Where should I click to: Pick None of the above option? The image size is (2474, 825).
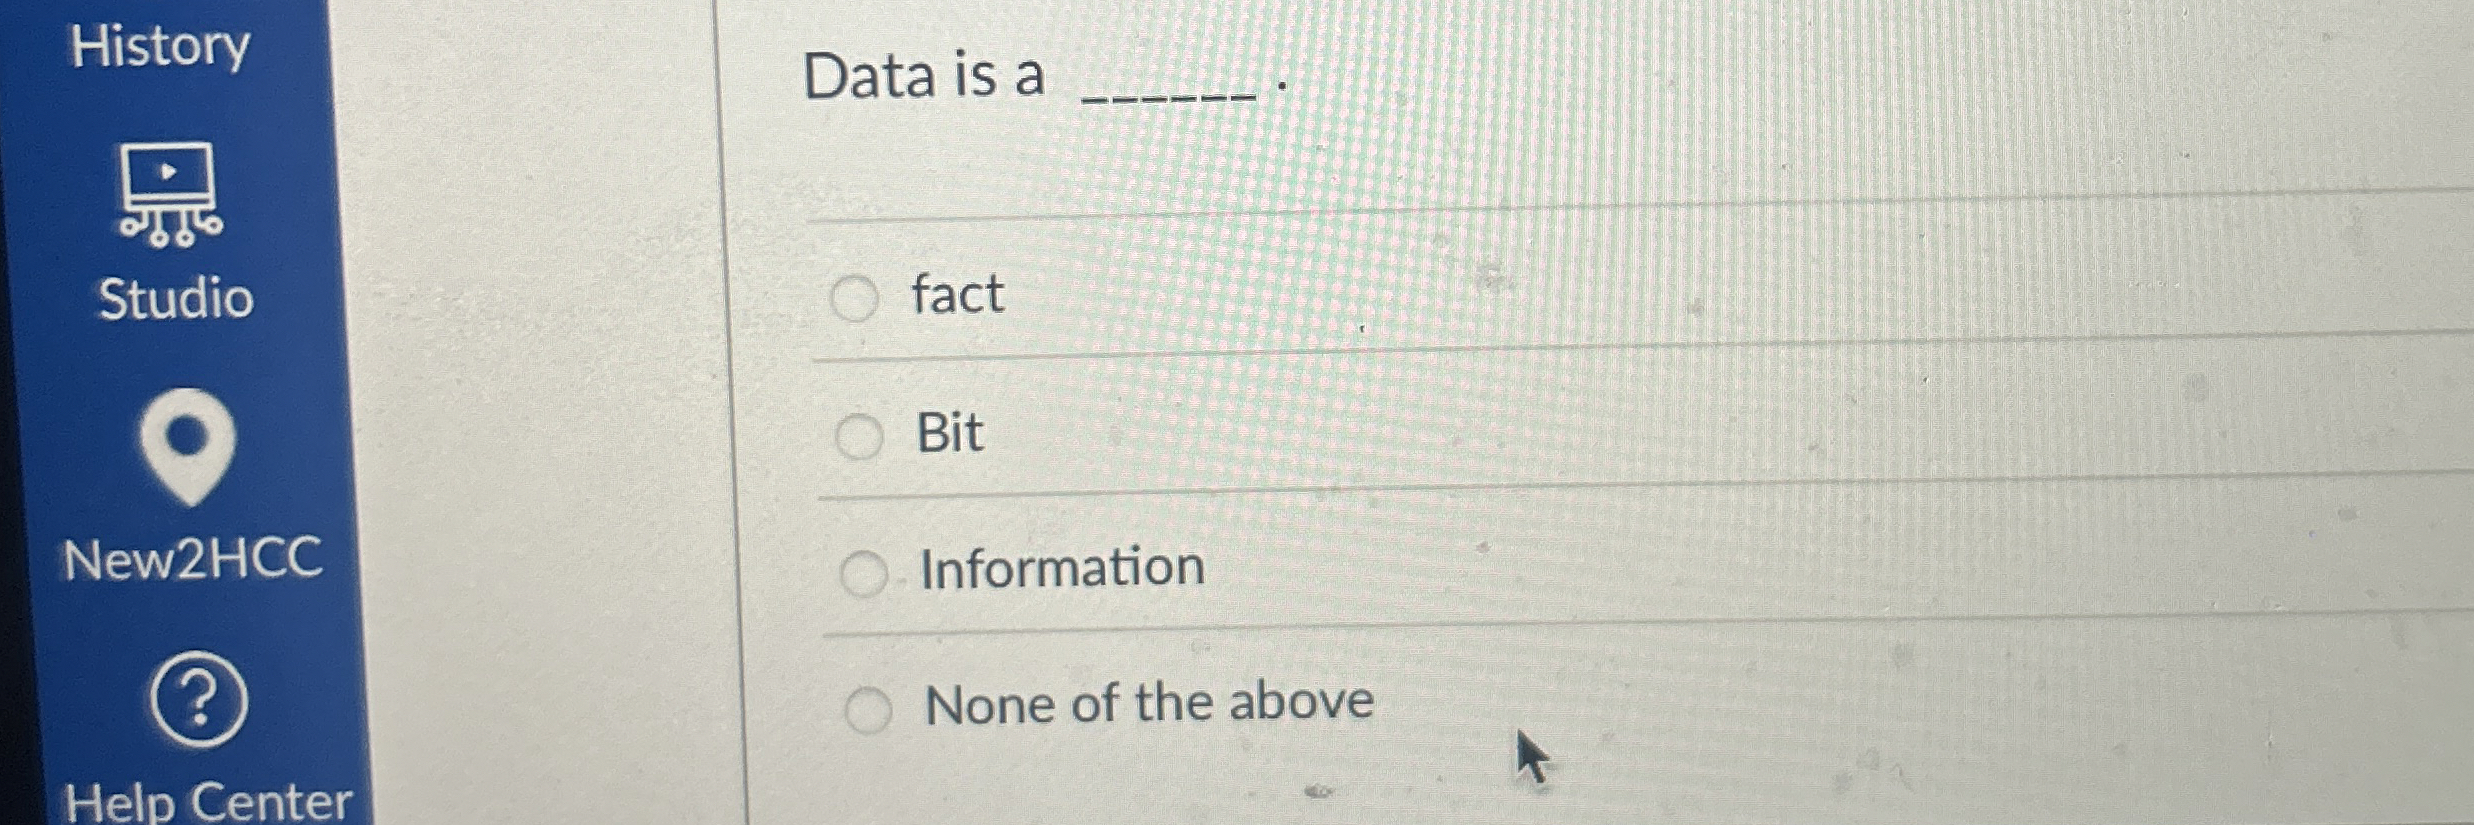[x=872, y=708]
